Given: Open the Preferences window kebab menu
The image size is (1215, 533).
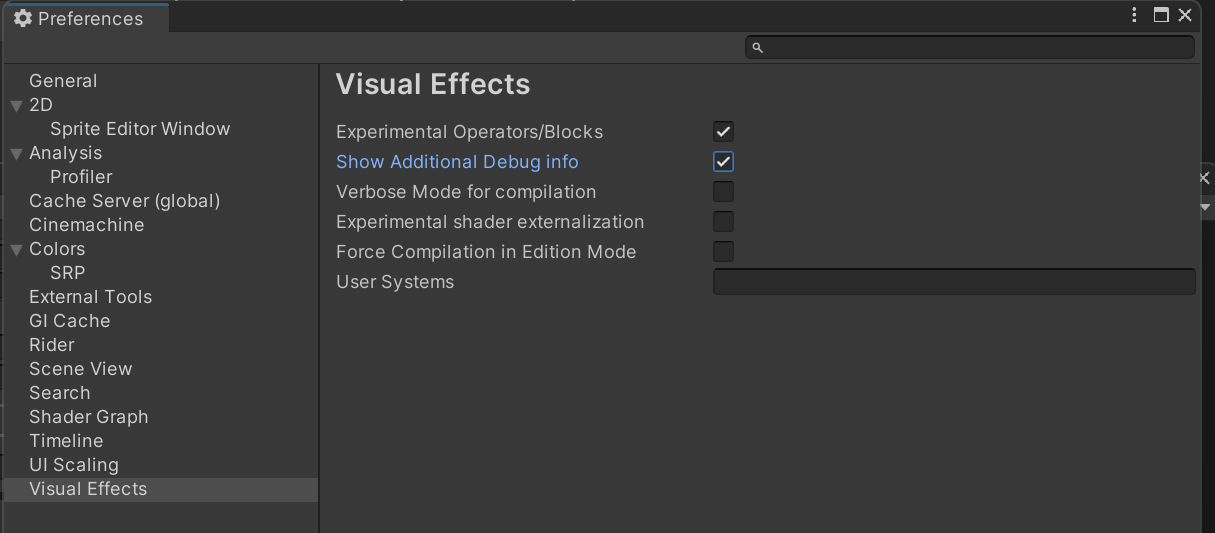Looking at the screenshot, I should tap(1135, 15).
